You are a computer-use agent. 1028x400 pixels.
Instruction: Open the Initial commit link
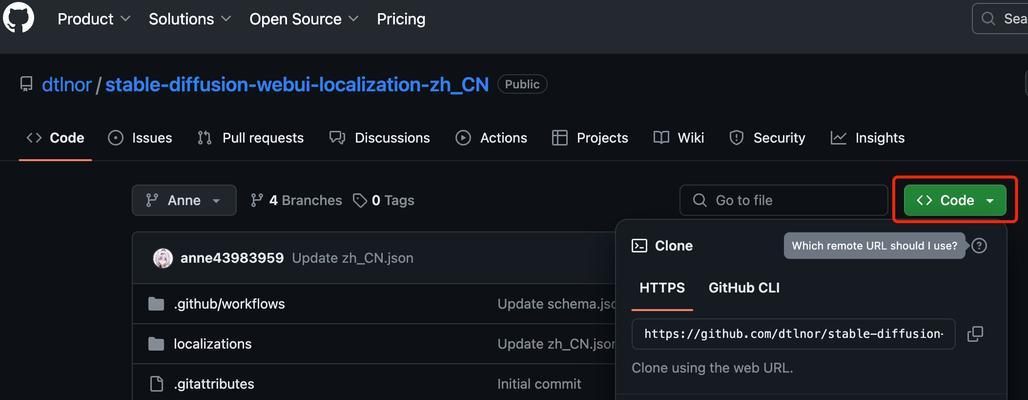coord(539,384)
